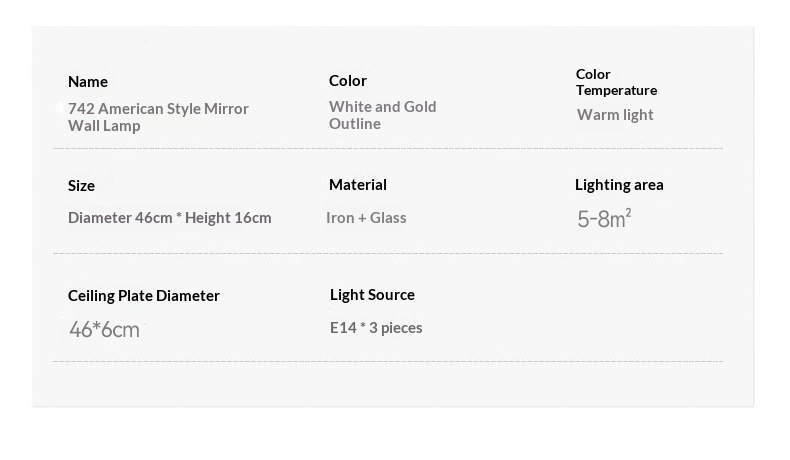Click Diameter 46cm * Height 16cm text
The width and height of the screenshot is (790, 460).
[x=170, y=217]
